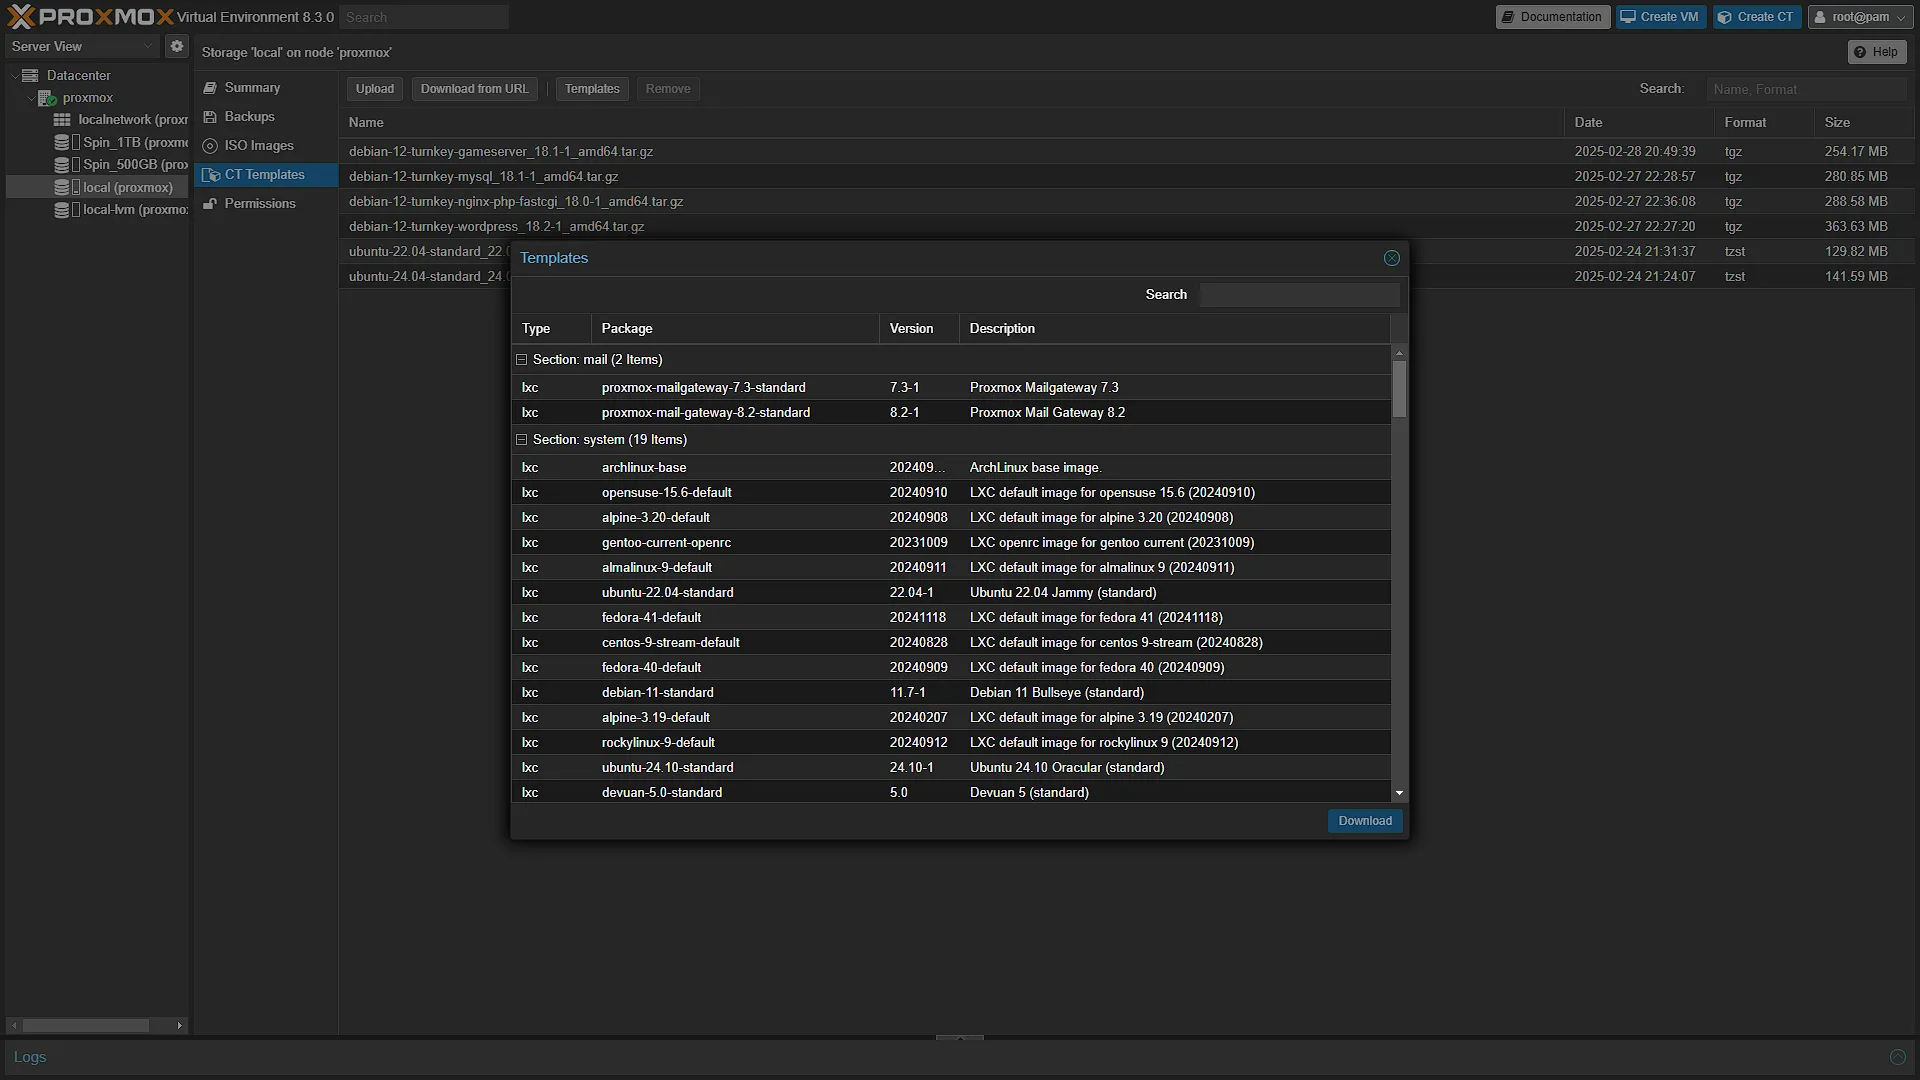The image size is (1920, 1080).
Task: Select ubuntu-24.10-standard template row
Action: (x=951, y=767)
